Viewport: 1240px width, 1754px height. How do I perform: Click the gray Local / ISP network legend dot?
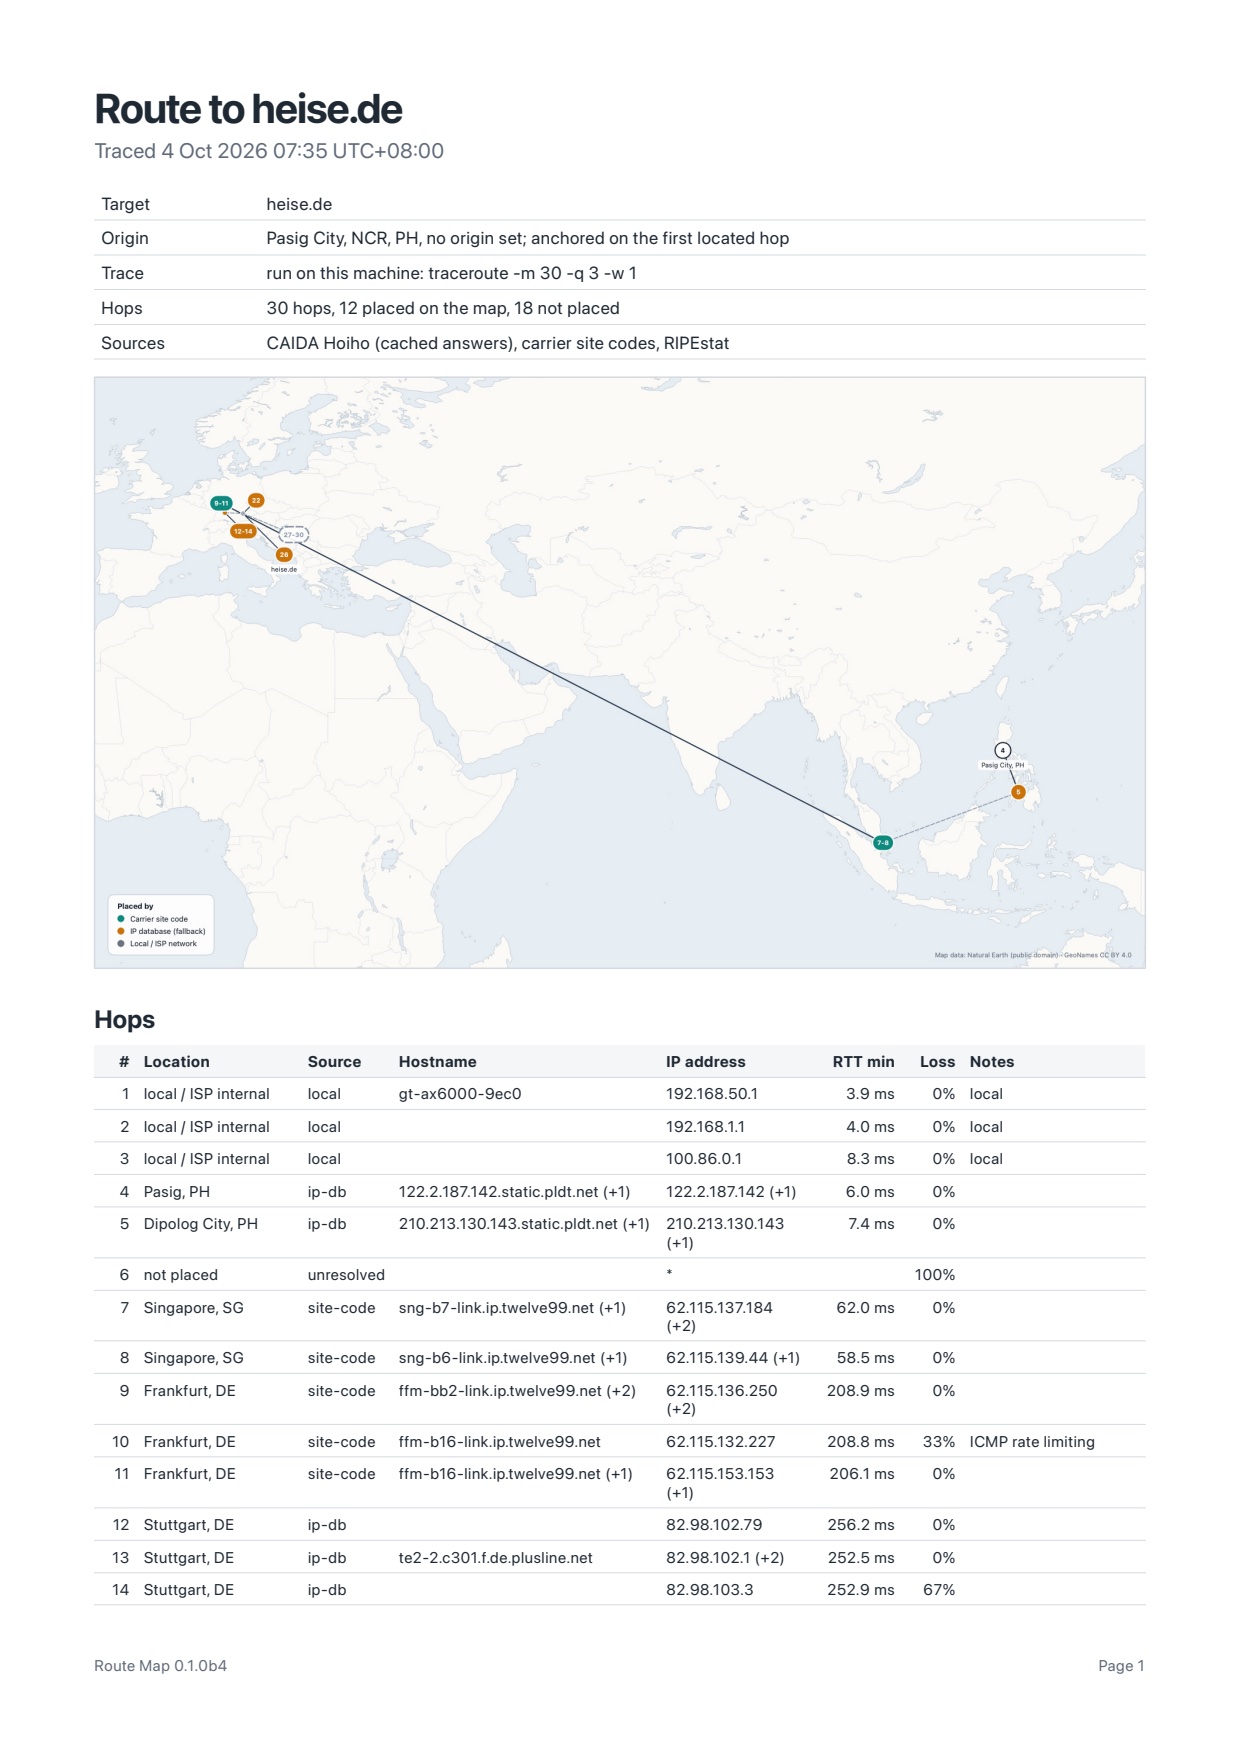coord(121,943)
